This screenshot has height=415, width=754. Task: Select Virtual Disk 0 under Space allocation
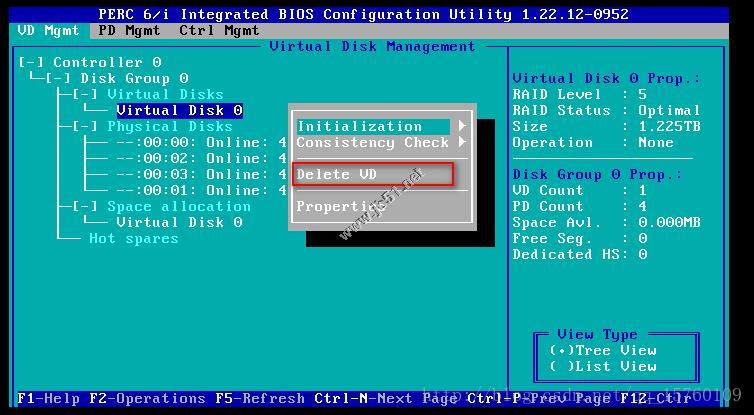(179, 222)
